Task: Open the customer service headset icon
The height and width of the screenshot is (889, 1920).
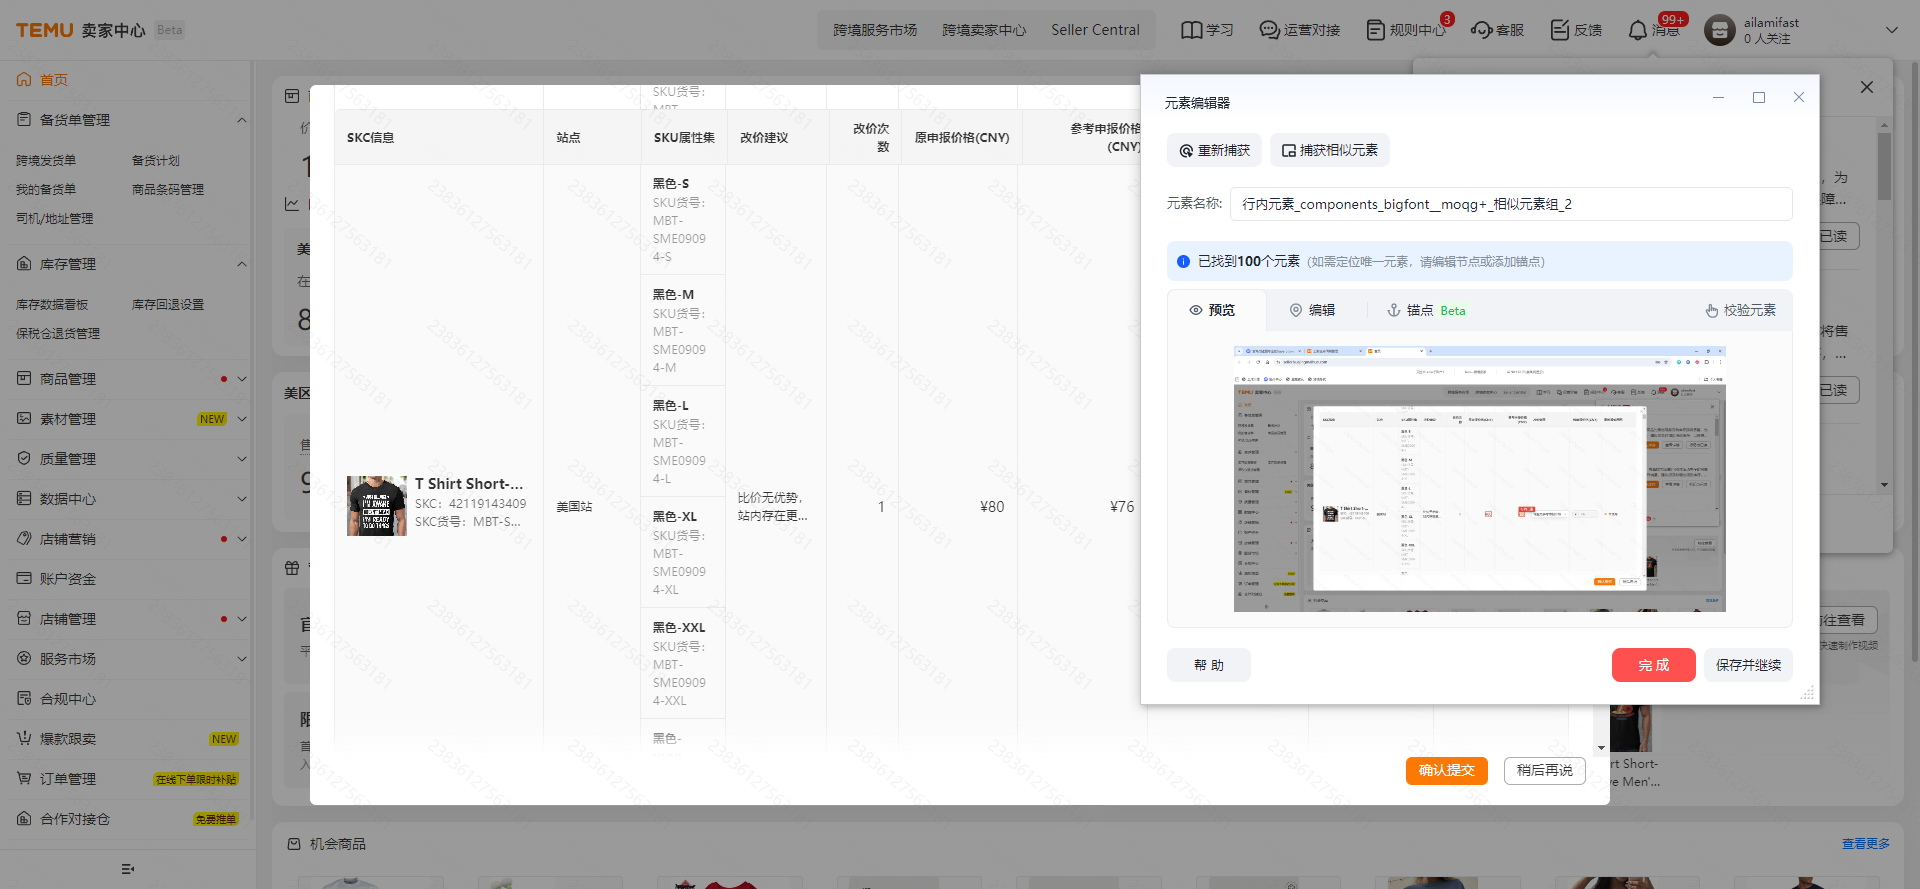Action: point(1481,31)
